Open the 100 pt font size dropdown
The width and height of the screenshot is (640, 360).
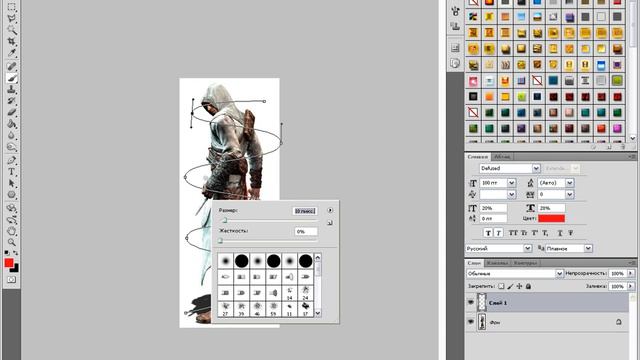[511, 183]
